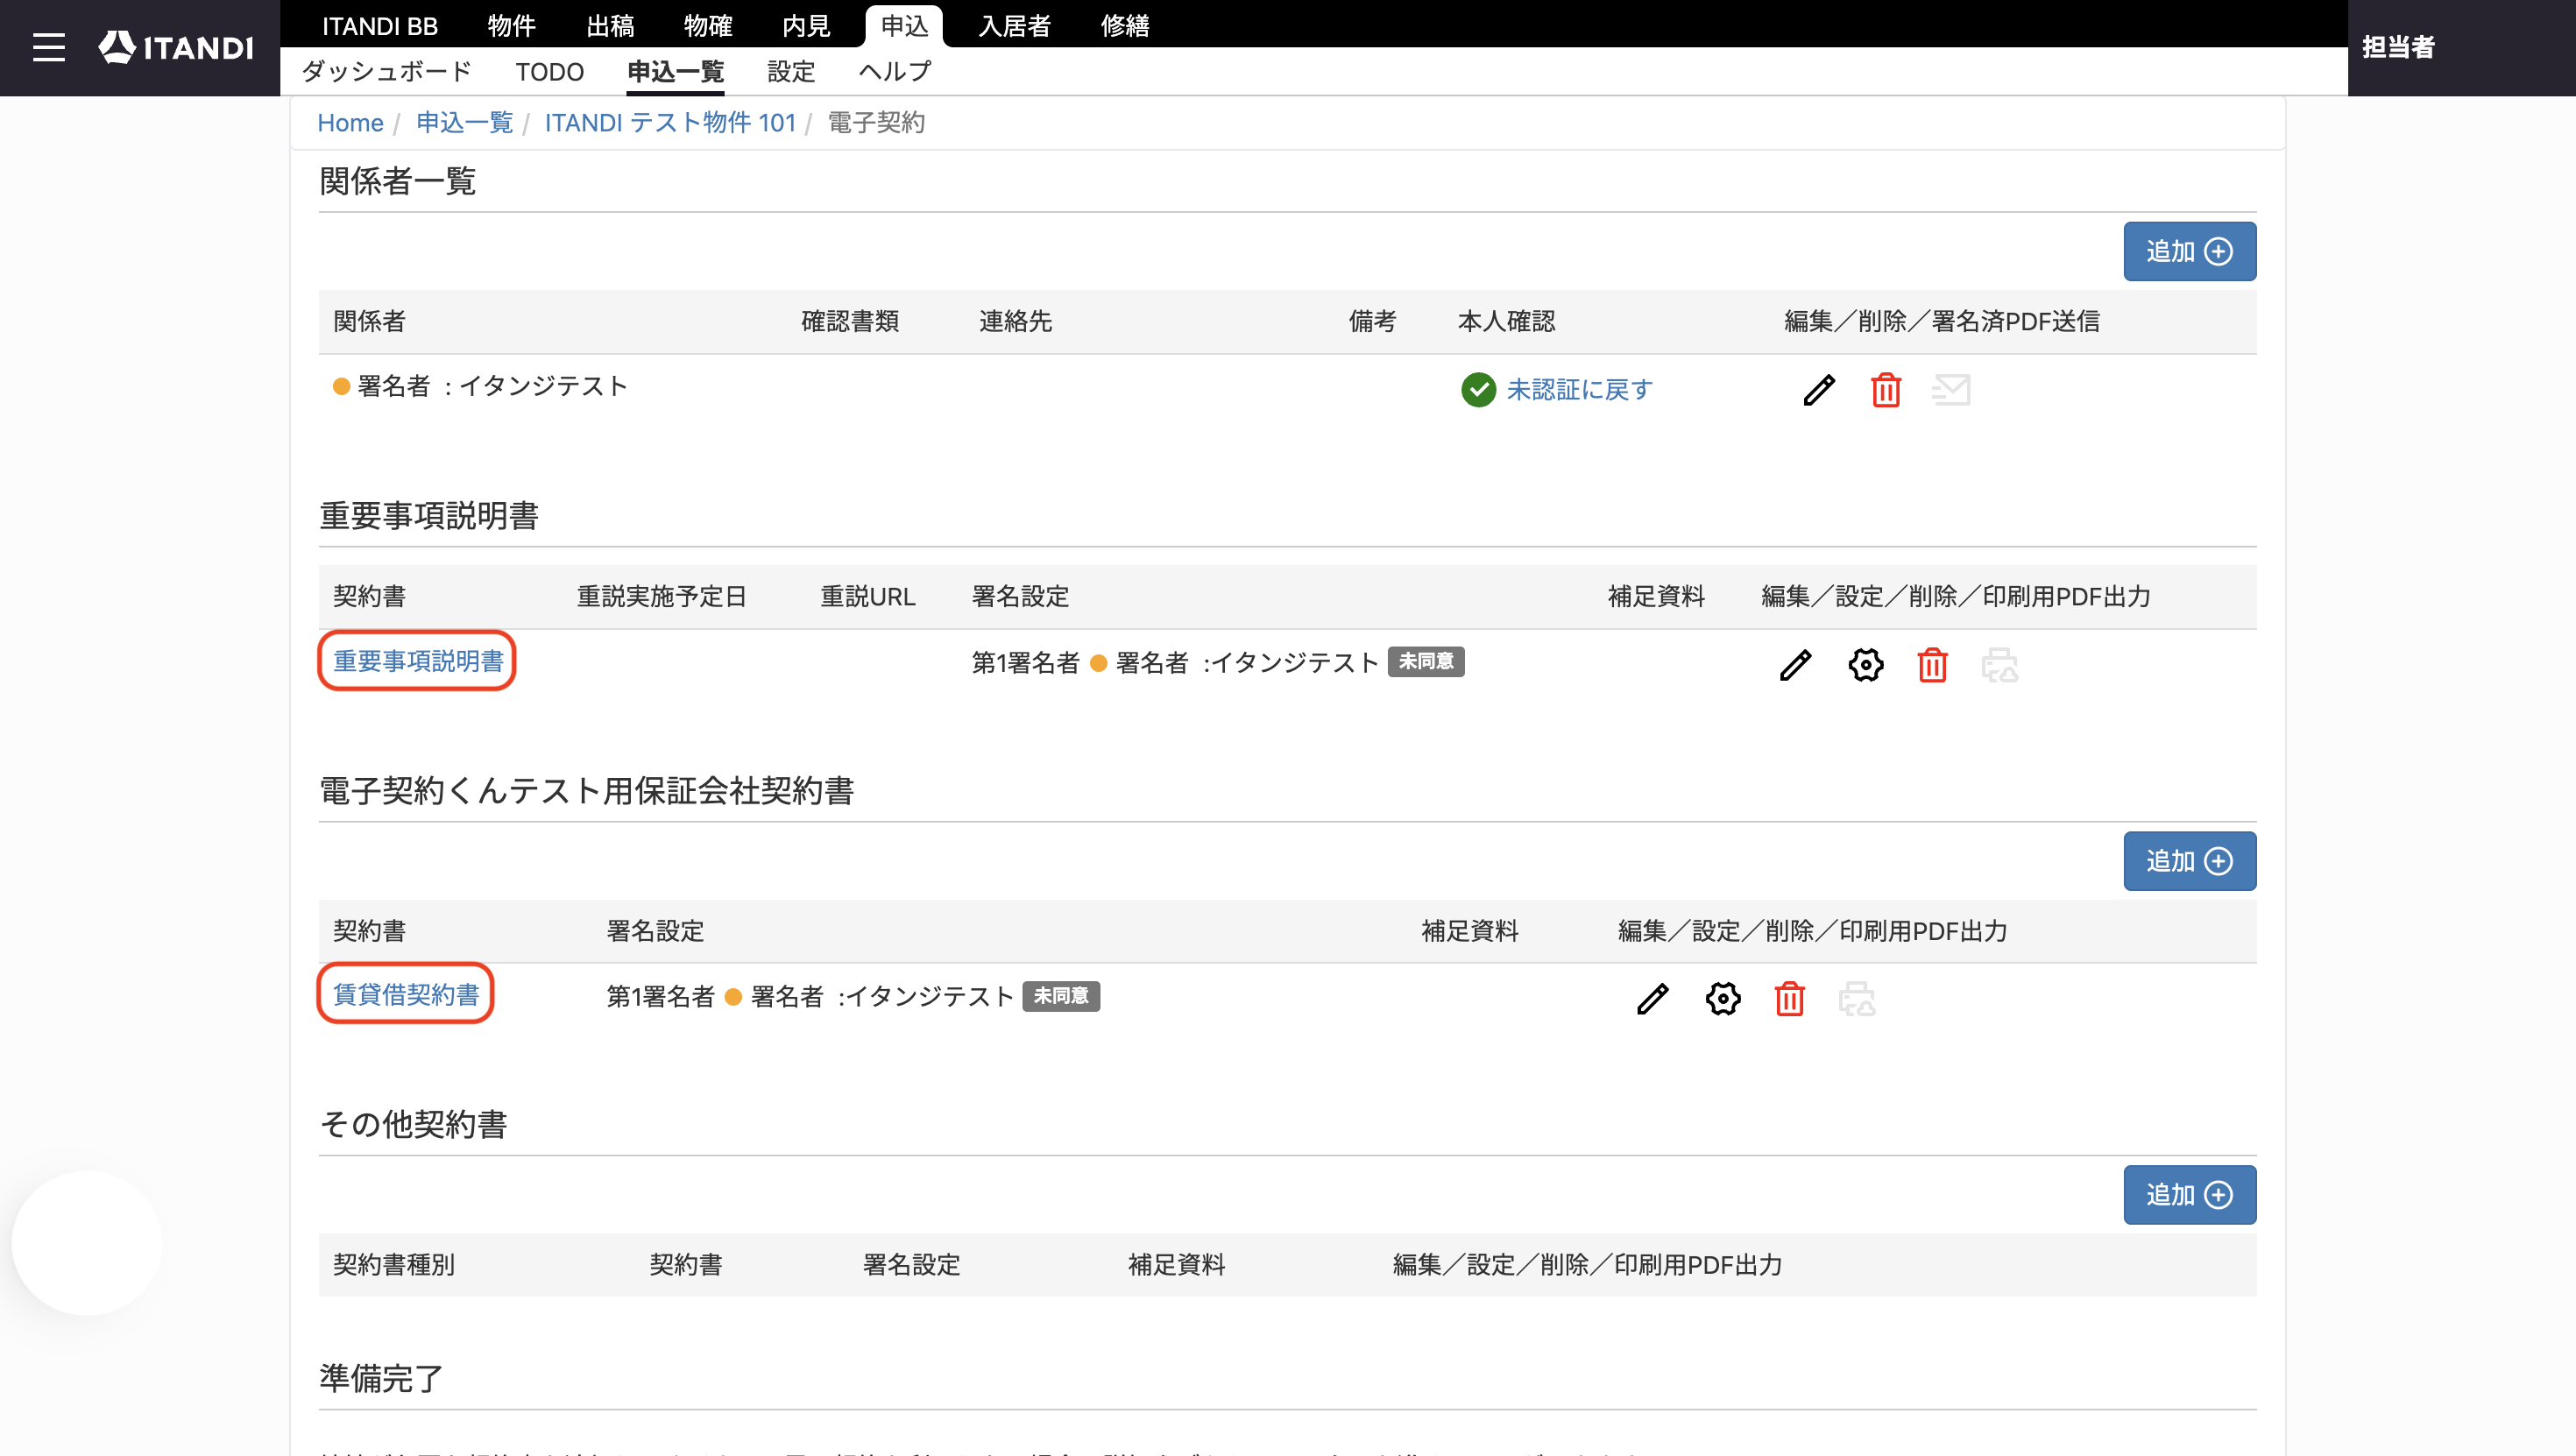Screen dimensions: 2576x1456
Task: Click the 準備完了 section heading
Action: pos(381,1379)
